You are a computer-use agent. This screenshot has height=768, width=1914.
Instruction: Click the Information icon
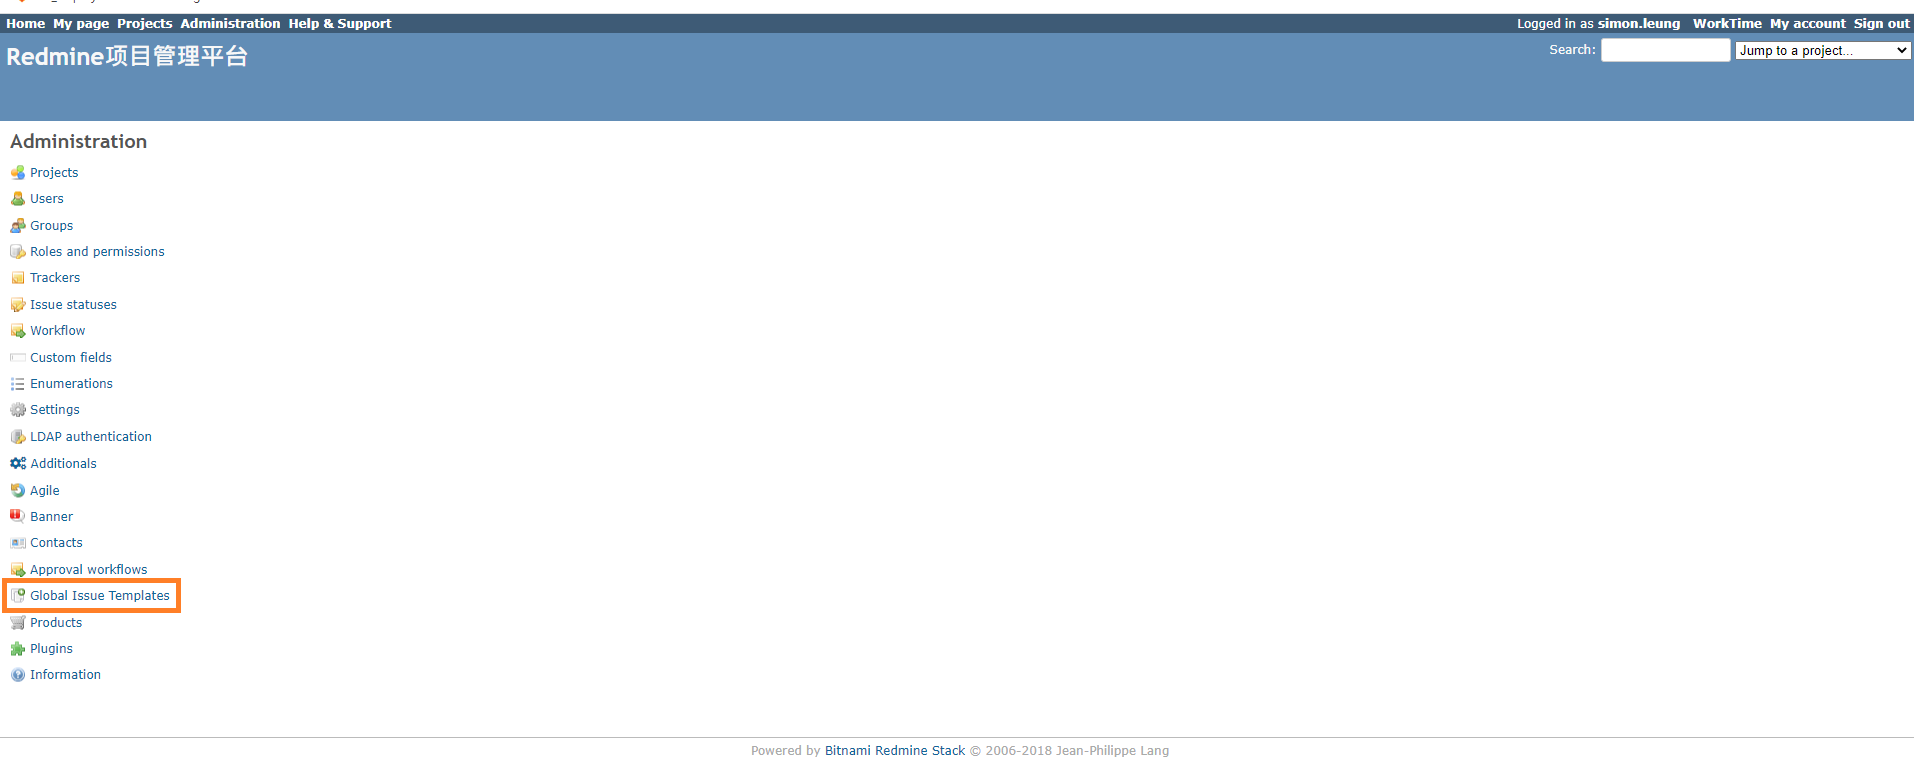[18, 675]
